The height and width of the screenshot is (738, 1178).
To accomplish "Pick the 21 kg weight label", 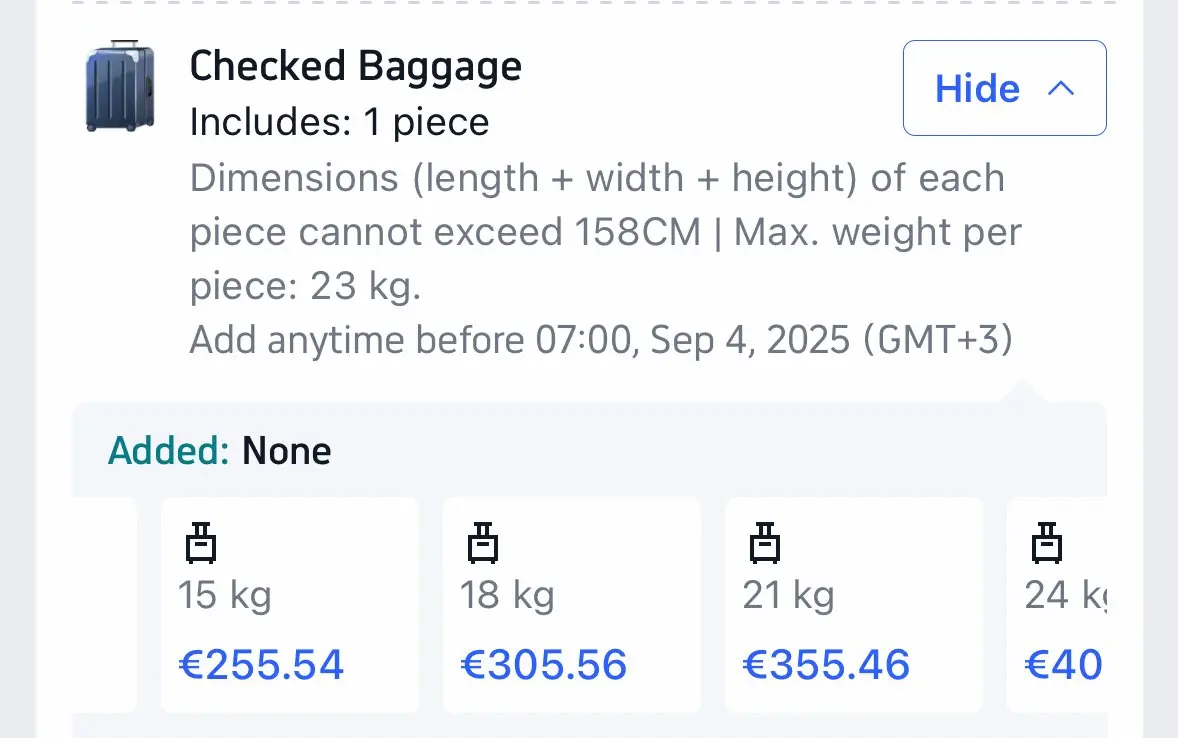I will (x=788, y=596).
